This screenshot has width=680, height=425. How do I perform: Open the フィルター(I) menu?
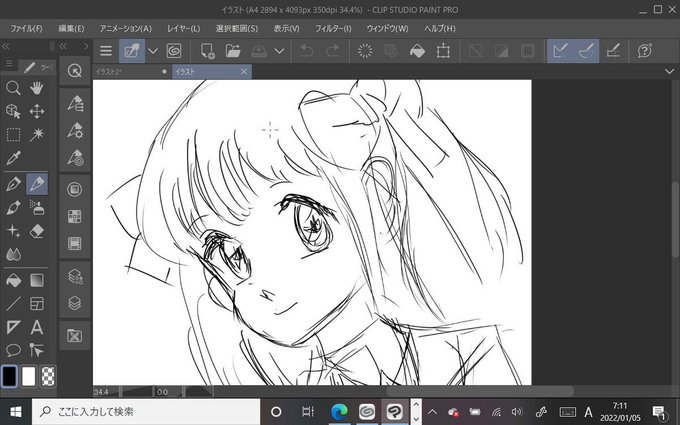tap(333, 29)
